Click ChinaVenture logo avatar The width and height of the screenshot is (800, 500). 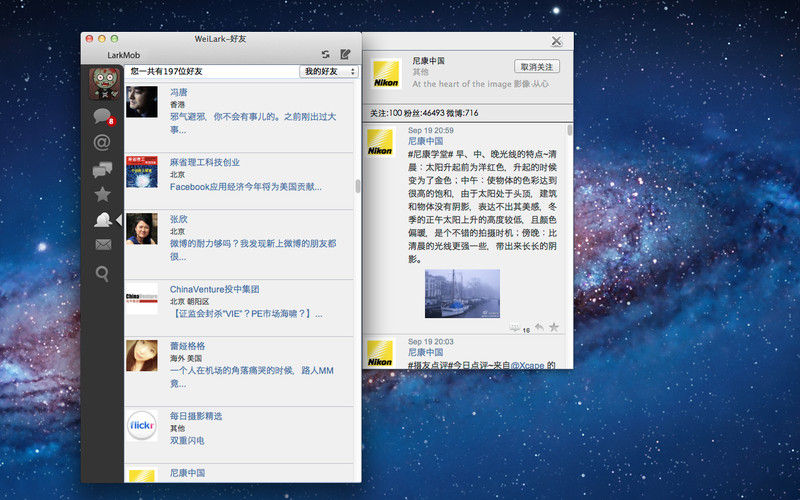coord(142,298)
